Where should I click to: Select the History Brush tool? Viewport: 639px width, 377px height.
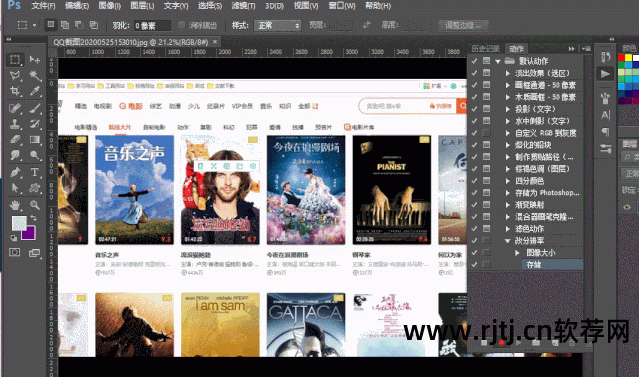[35, 124]
